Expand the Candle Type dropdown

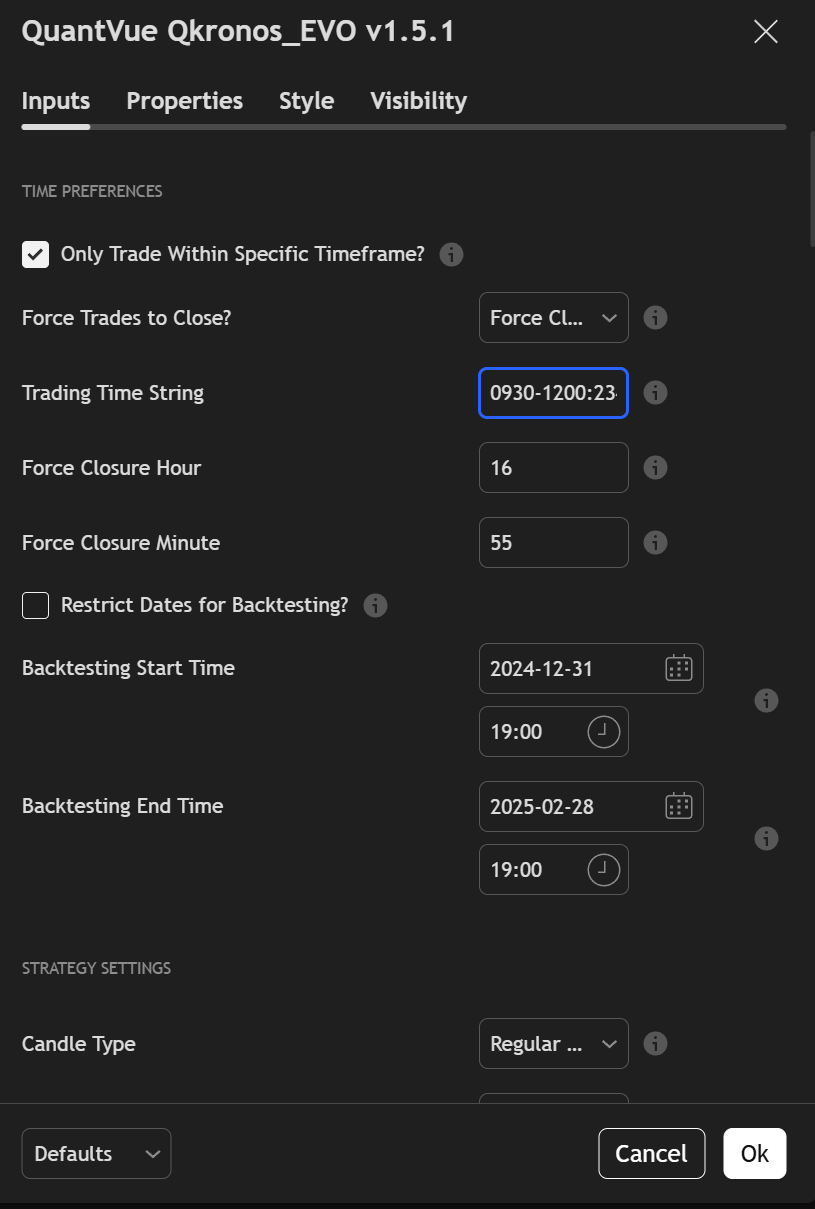click(553, 1044)
